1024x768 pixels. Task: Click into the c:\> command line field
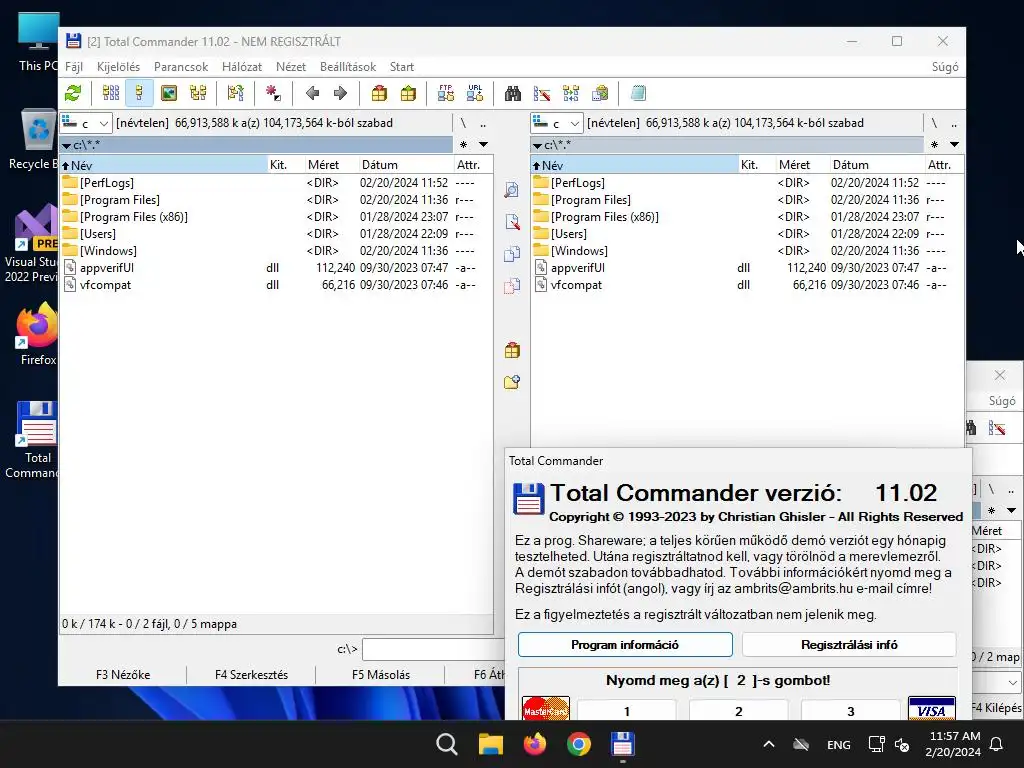pos(434,649)
